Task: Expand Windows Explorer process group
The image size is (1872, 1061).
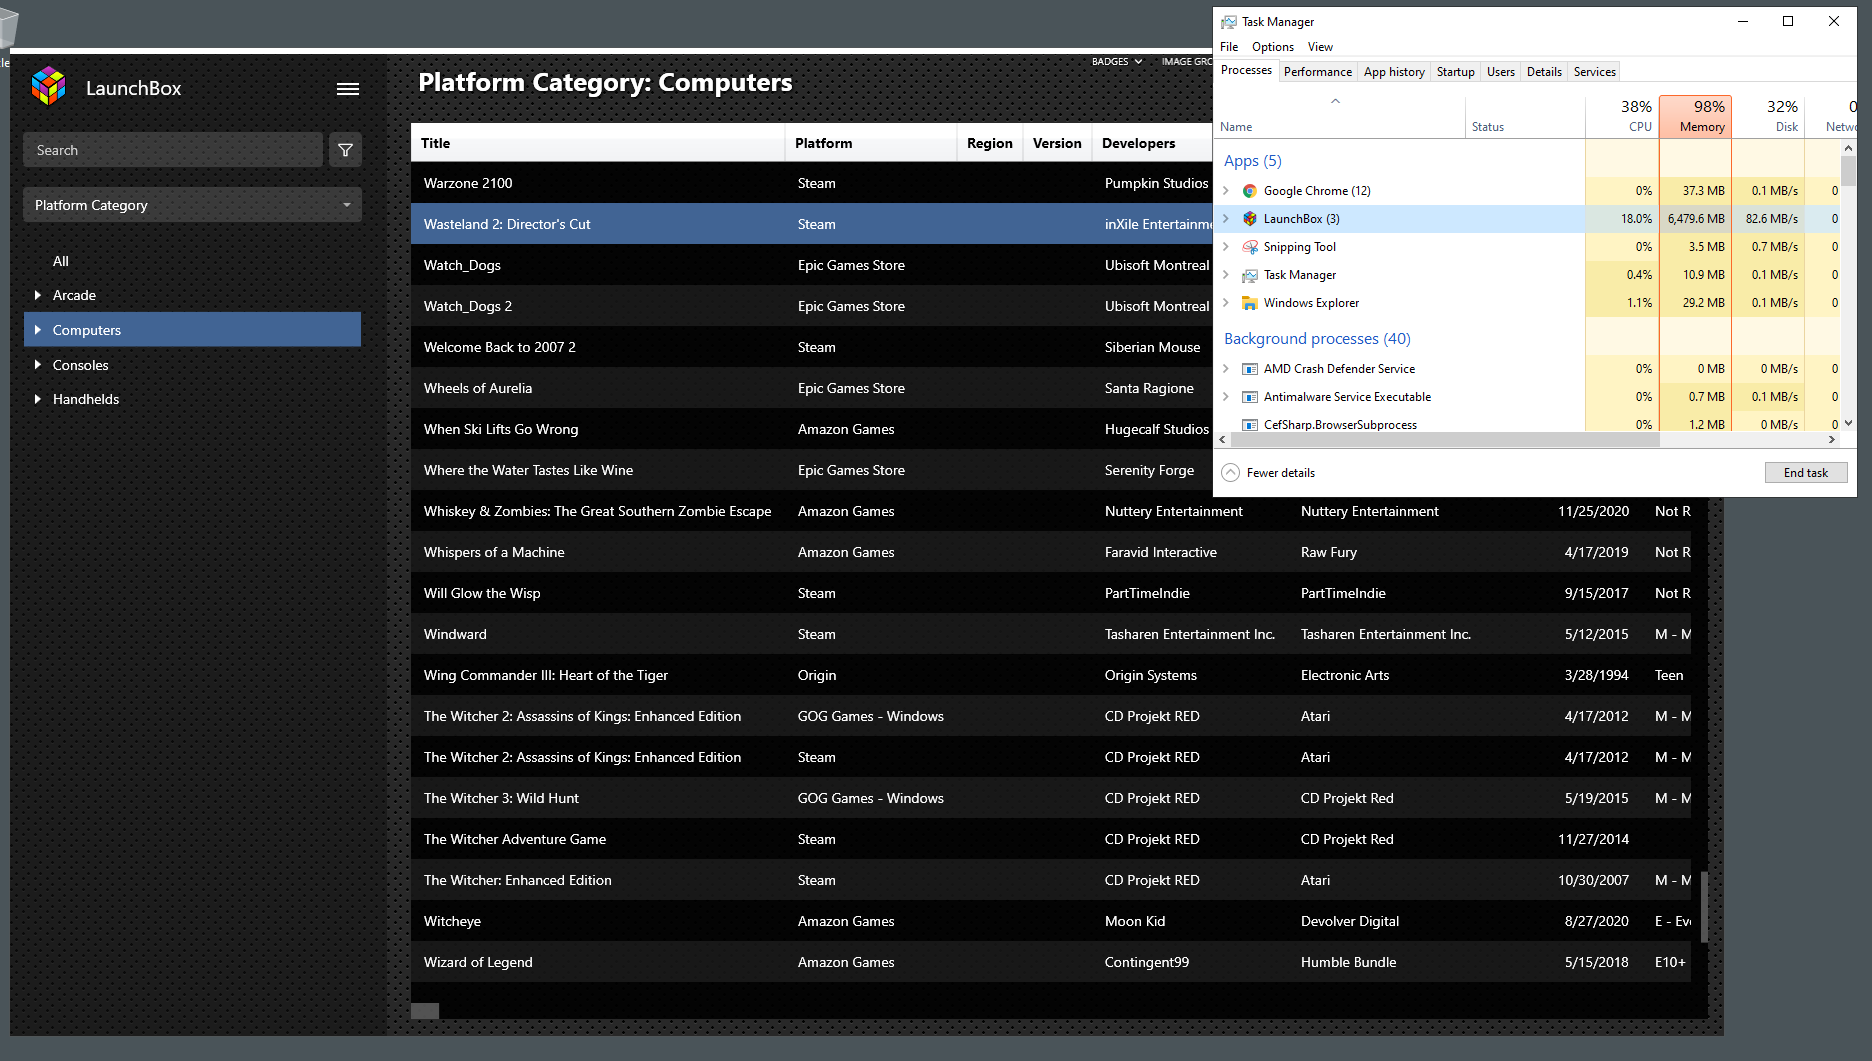Action: [x=1226, y=303]
